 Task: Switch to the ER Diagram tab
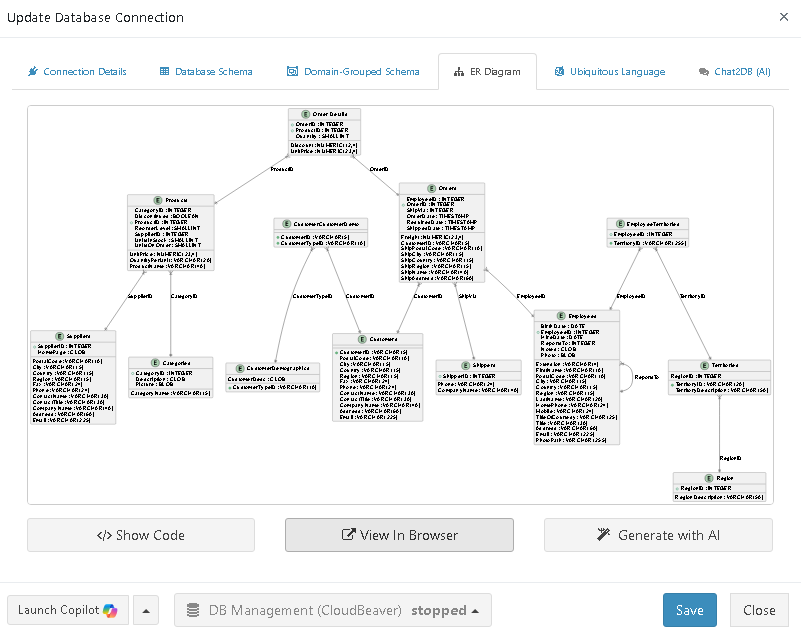pyautogui.click(x=487, y=72)
